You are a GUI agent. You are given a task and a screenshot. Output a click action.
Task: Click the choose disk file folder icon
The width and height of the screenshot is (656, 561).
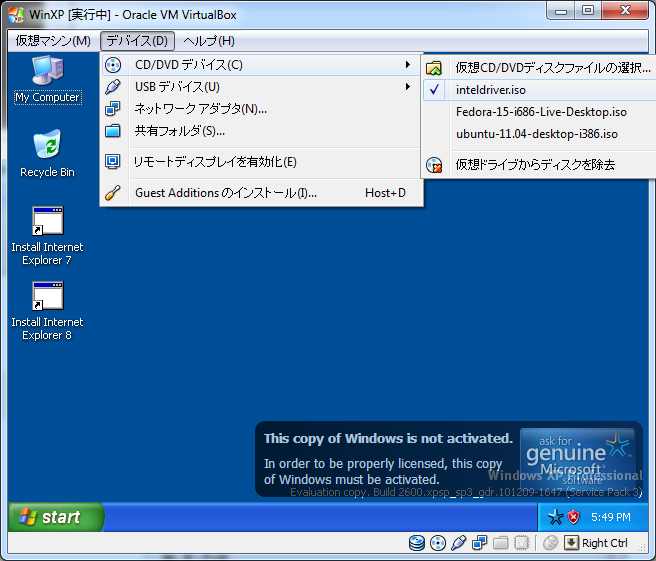[434, 67]
